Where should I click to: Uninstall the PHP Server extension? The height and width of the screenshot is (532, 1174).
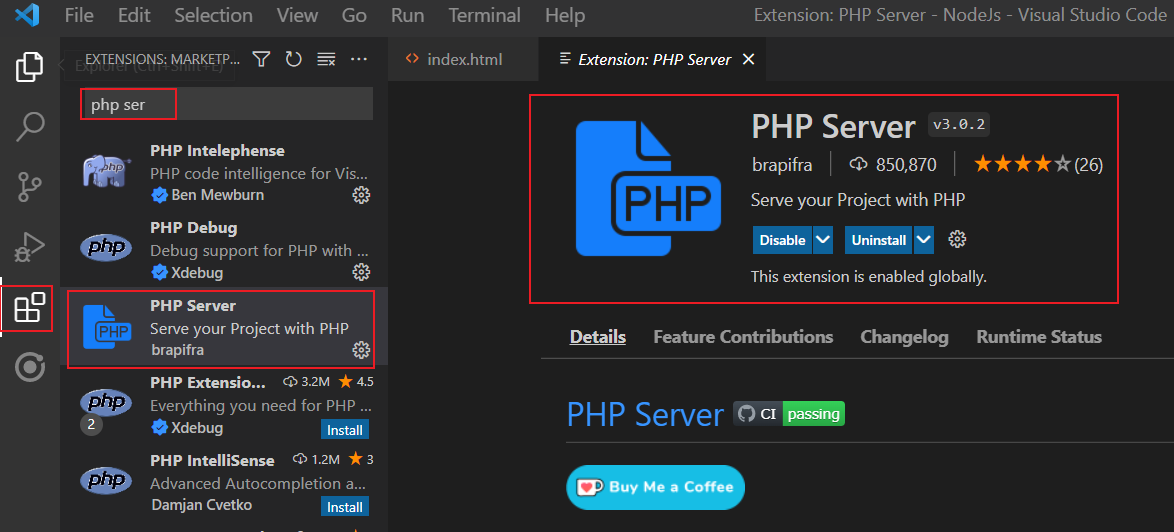click(879, 240)
